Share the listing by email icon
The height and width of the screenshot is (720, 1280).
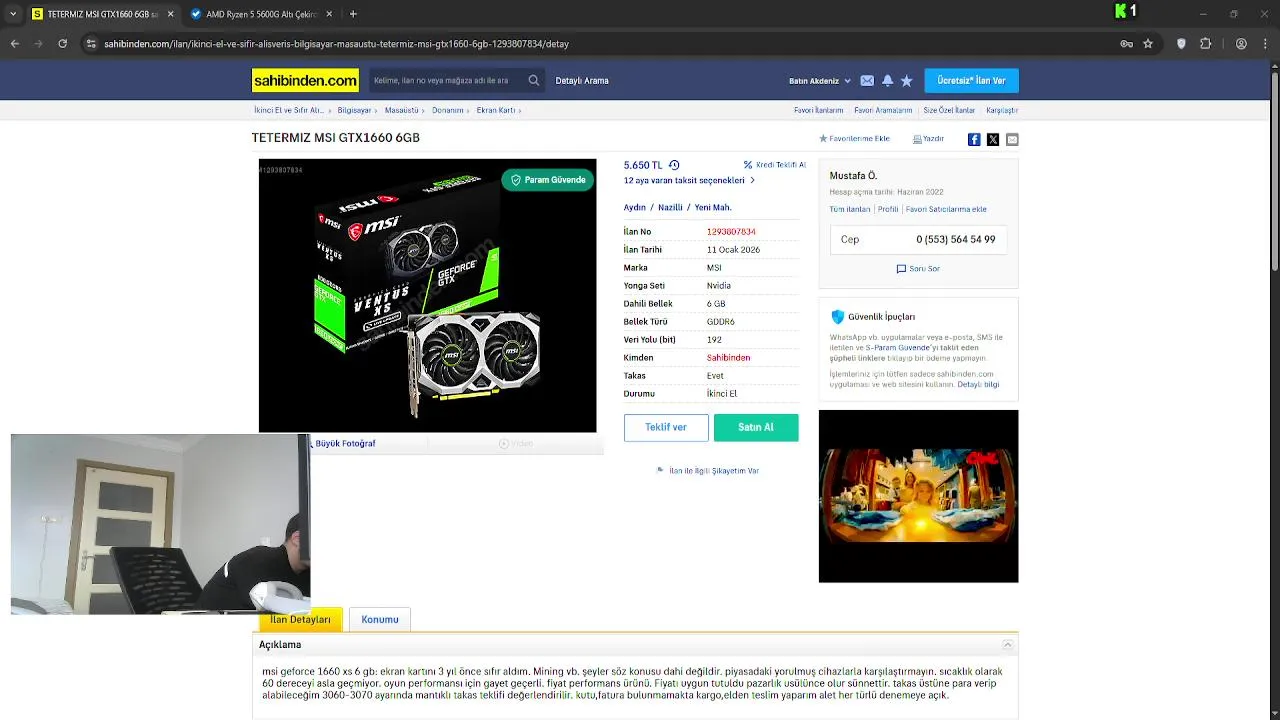(1012, 139)
